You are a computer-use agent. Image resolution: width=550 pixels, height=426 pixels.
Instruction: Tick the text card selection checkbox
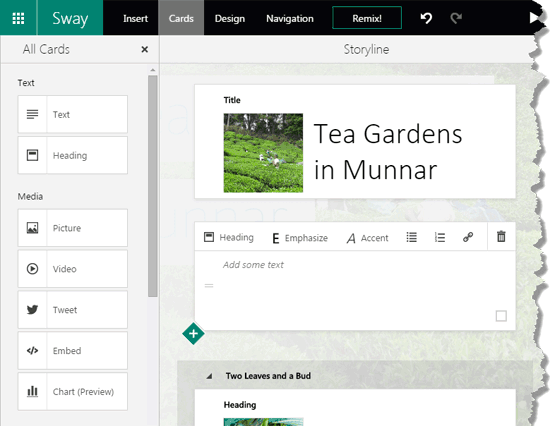pos(501,316)
